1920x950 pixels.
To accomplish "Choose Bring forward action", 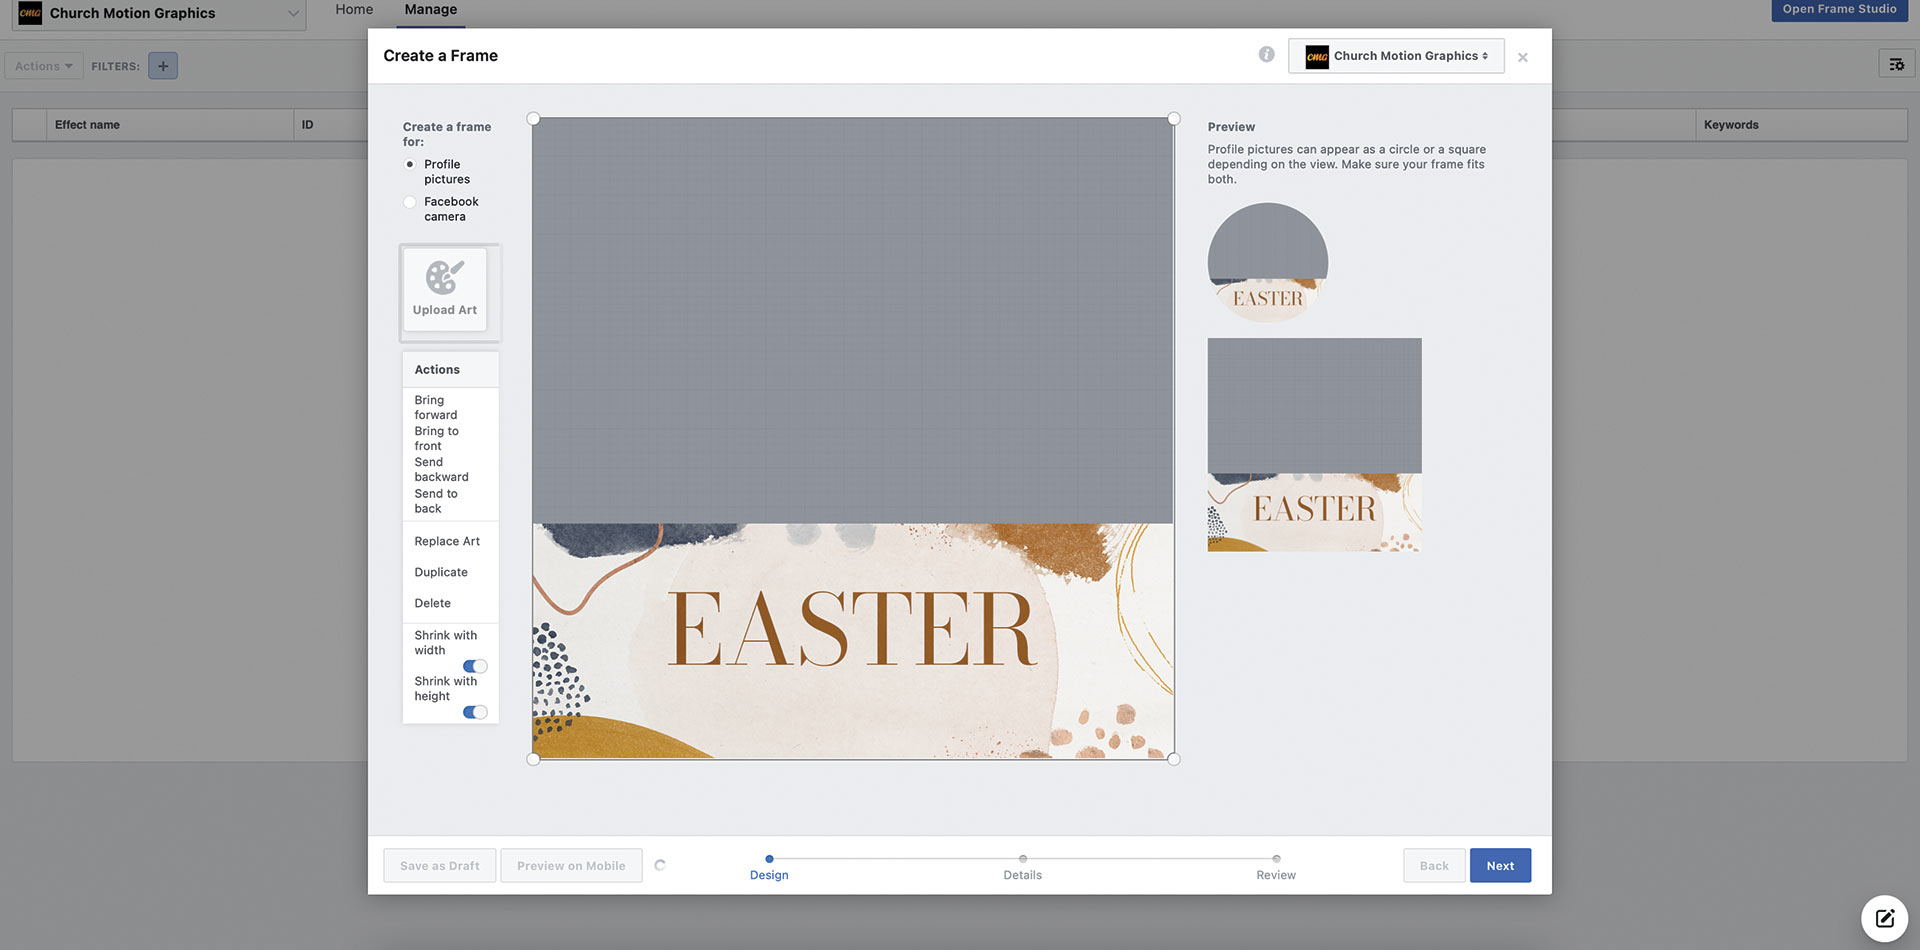I will pos(436,407).
